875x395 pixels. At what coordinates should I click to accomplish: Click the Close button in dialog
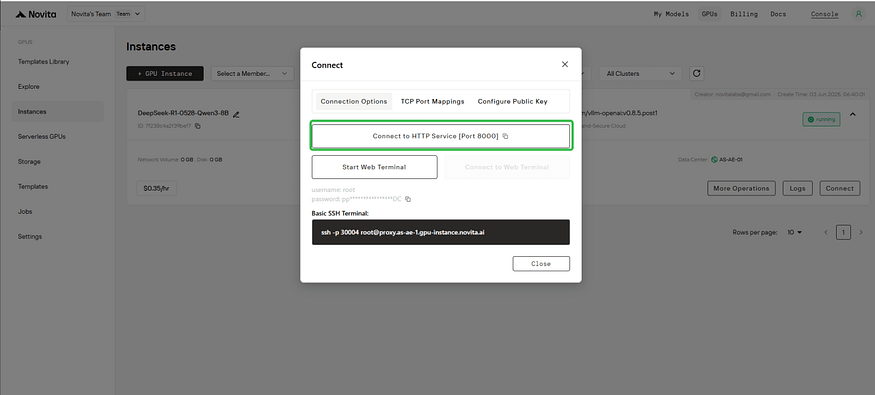click(x=541, y=264)
